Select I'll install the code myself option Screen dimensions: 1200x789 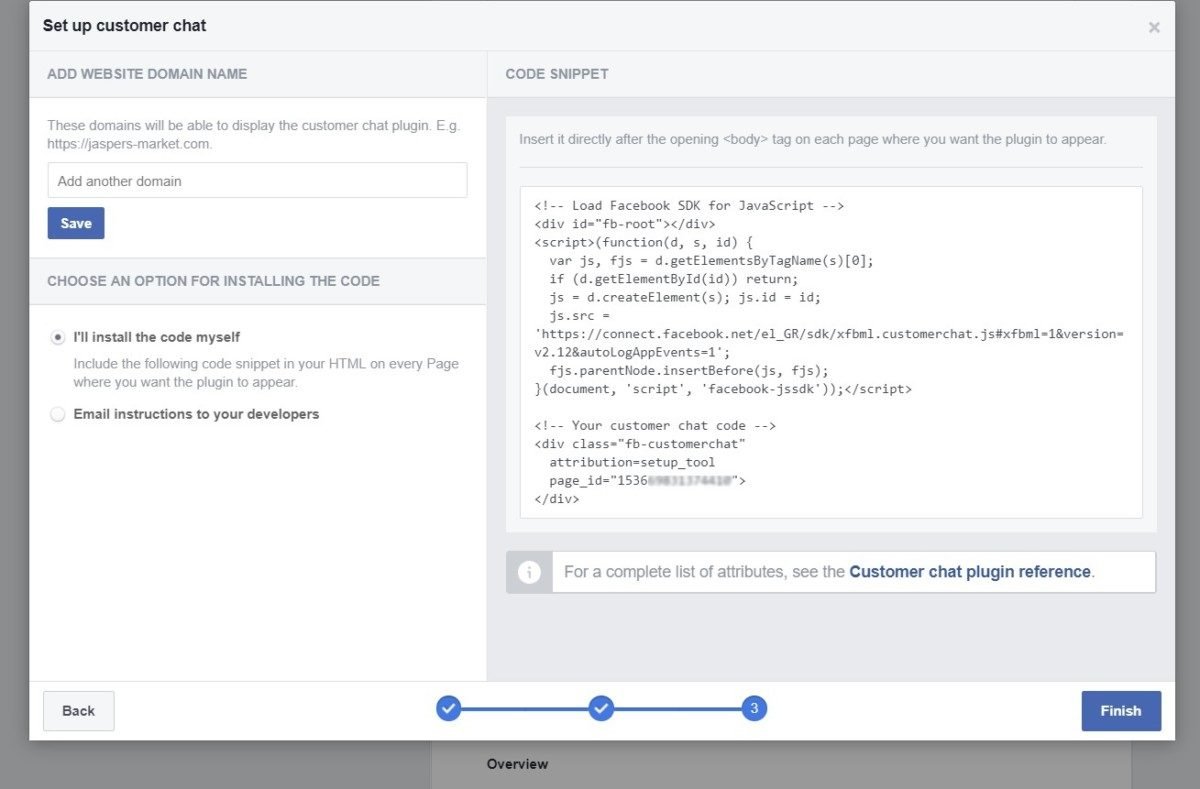coord(58,338)
